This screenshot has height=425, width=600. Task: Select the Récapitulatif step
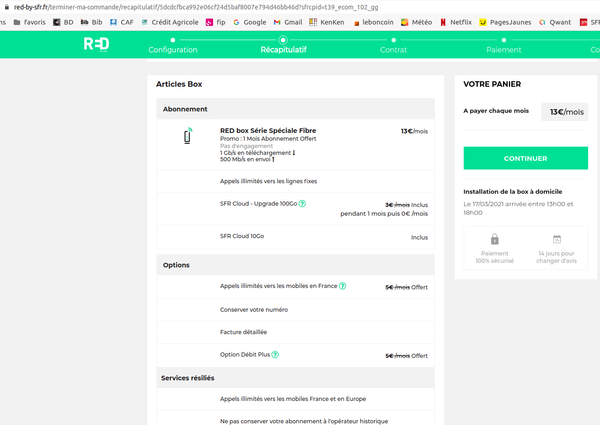click(283, 46)
